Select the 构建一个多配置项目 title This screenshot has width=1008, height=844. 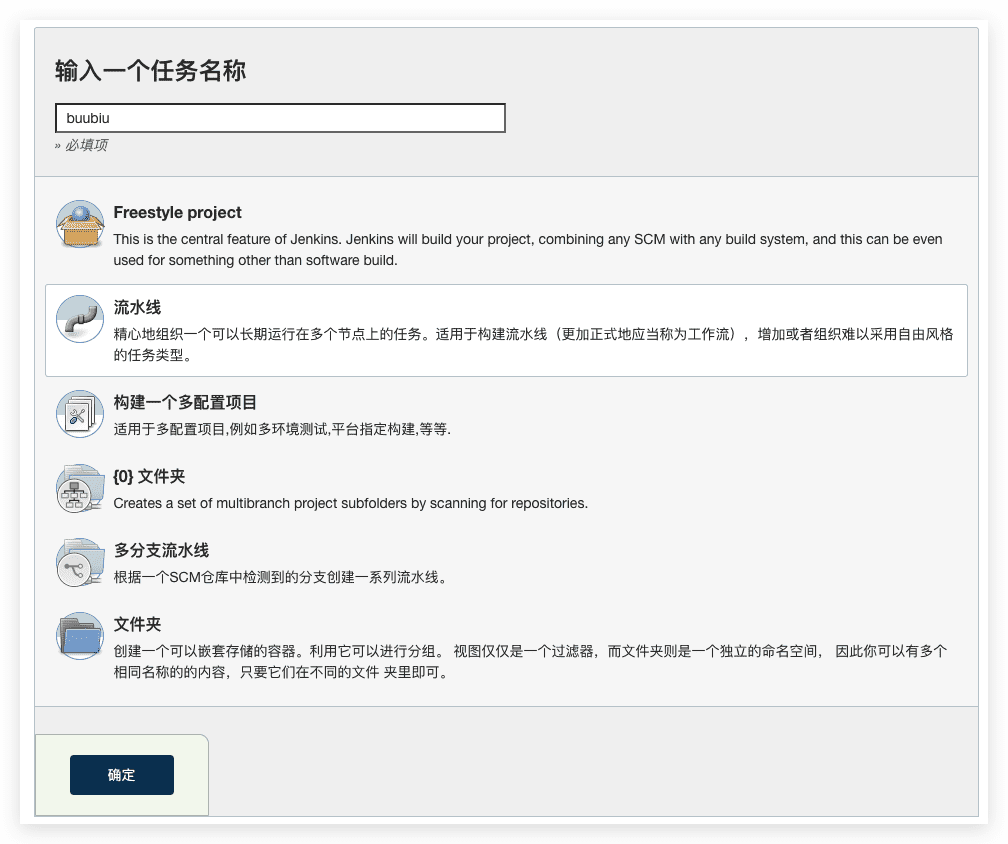(x=185, y=402)
